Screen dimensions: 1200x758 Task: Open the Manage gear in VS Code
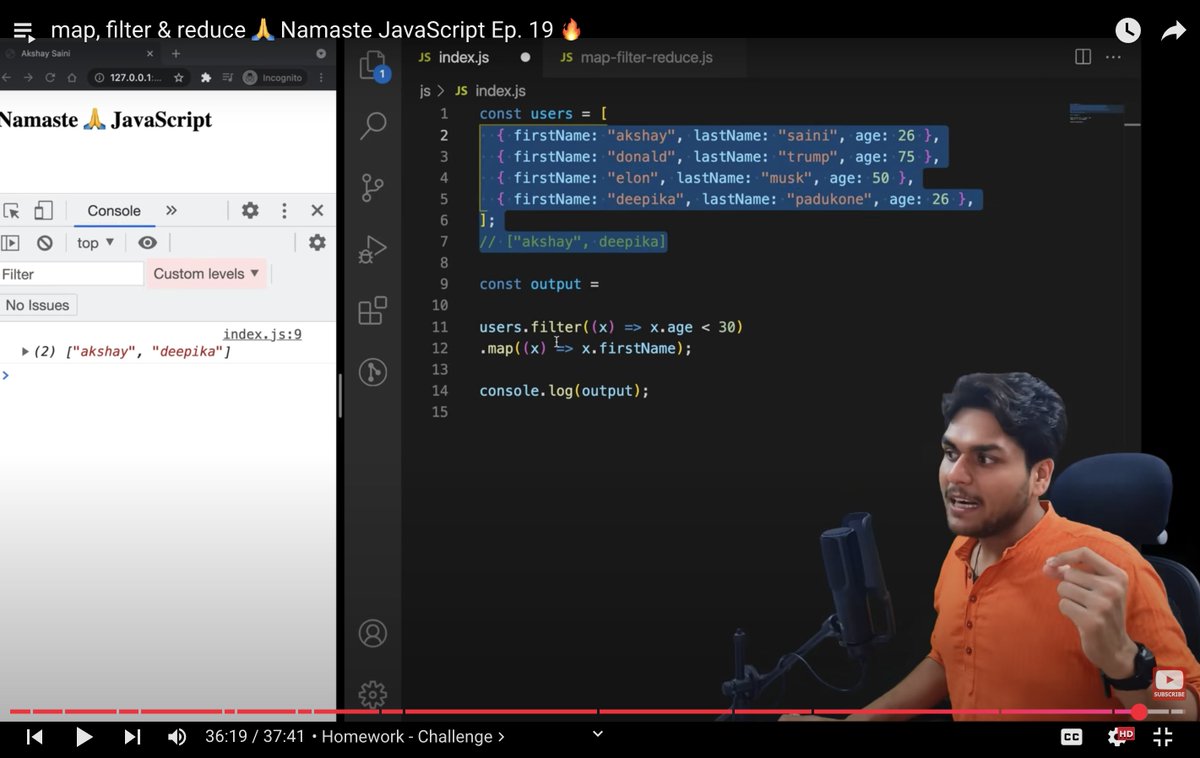tap(373, 694)
